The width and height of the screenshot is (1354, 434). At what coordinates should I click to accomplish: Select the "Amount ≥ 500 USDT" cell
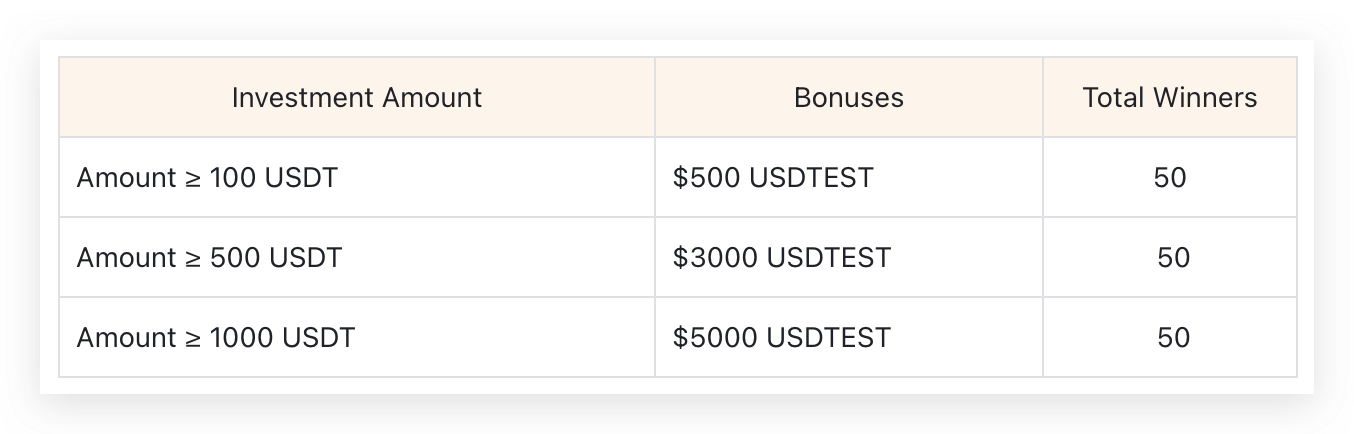[209, 258]
